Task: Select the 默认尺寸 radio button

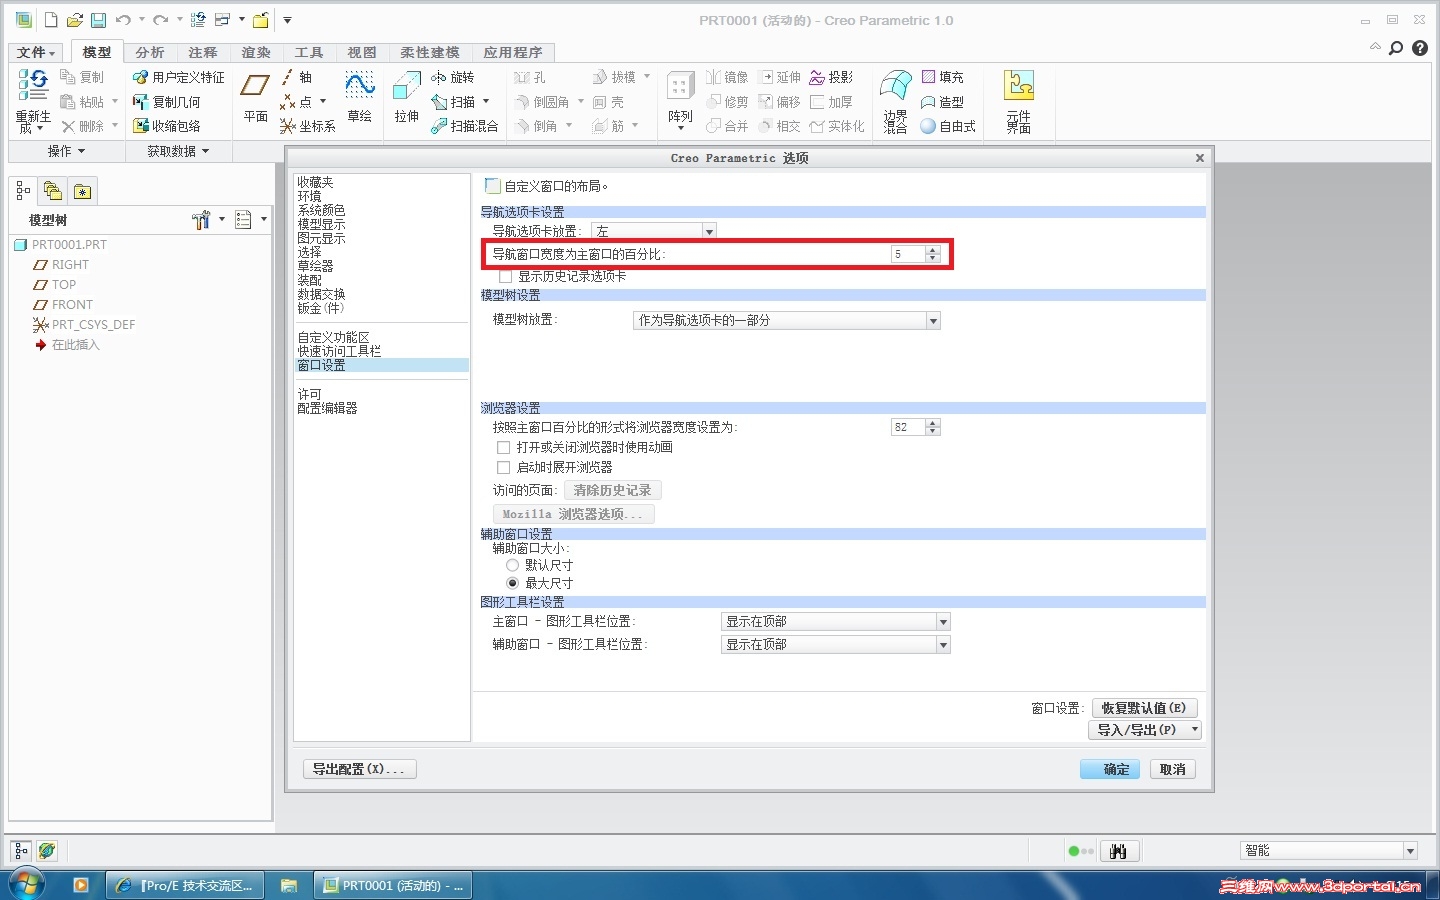Action: click(x=512, y=565)
